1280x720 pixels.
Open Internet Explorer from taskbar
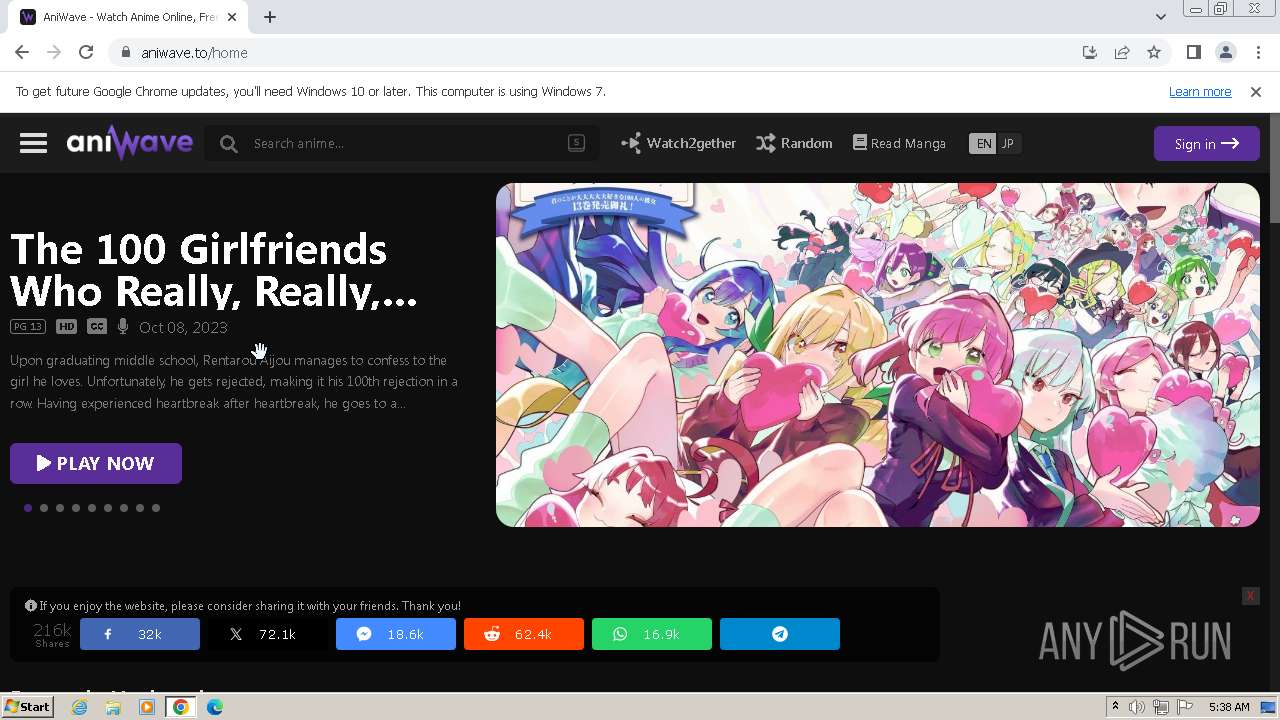(x=79, y=707)
